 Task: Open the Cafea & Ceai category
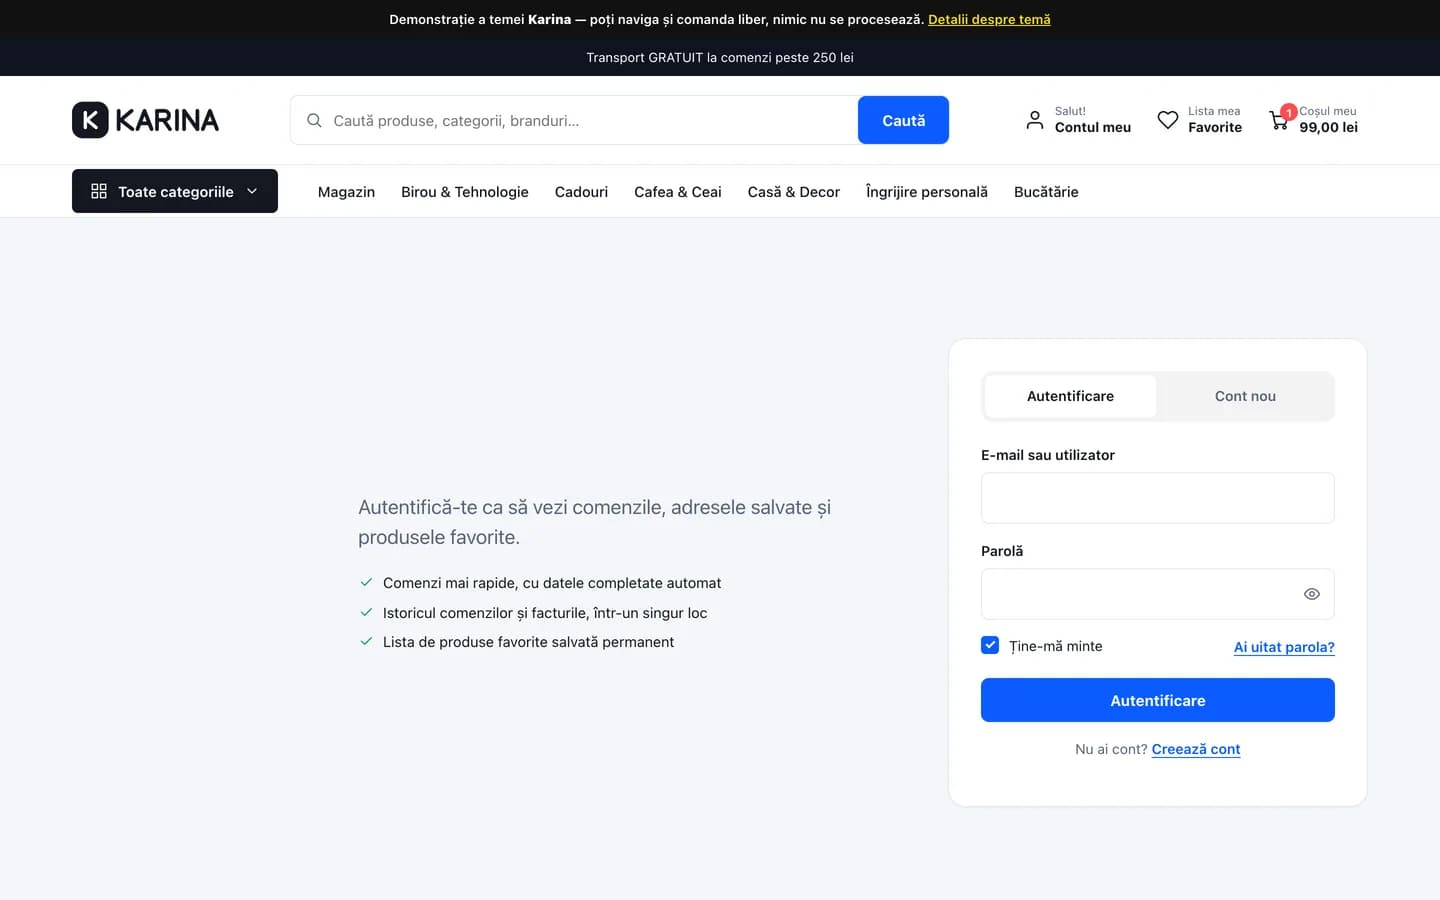tap(678, 192)
